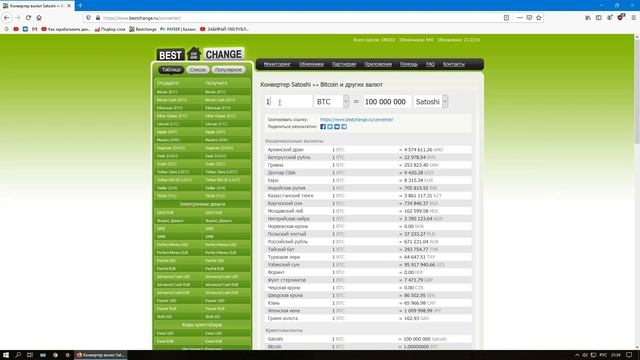Open the Контакты menu item
The image size is (640, 360).
(x=453, y=64)
